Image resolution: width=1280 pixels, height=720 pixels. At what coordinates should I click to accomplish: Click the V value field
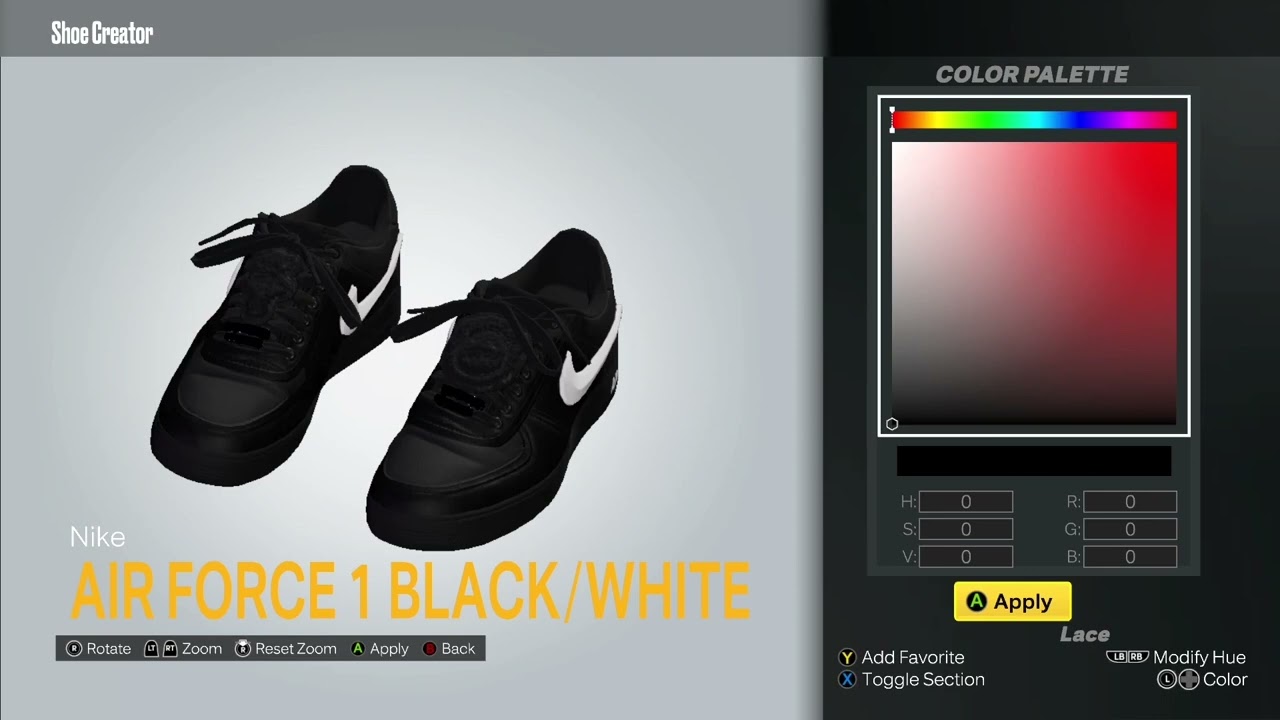pos(966,557)
